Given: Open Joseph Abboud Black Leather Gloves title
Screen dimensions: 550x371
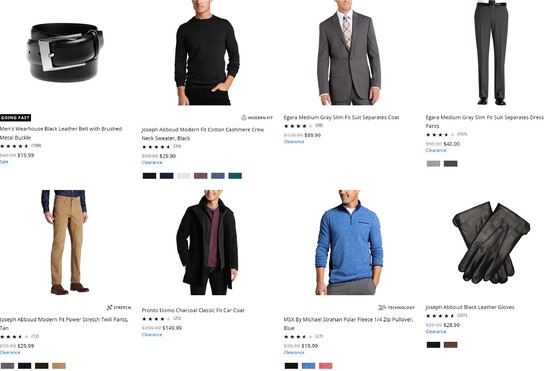Looking at the screenshot, I should pos(470,307).
